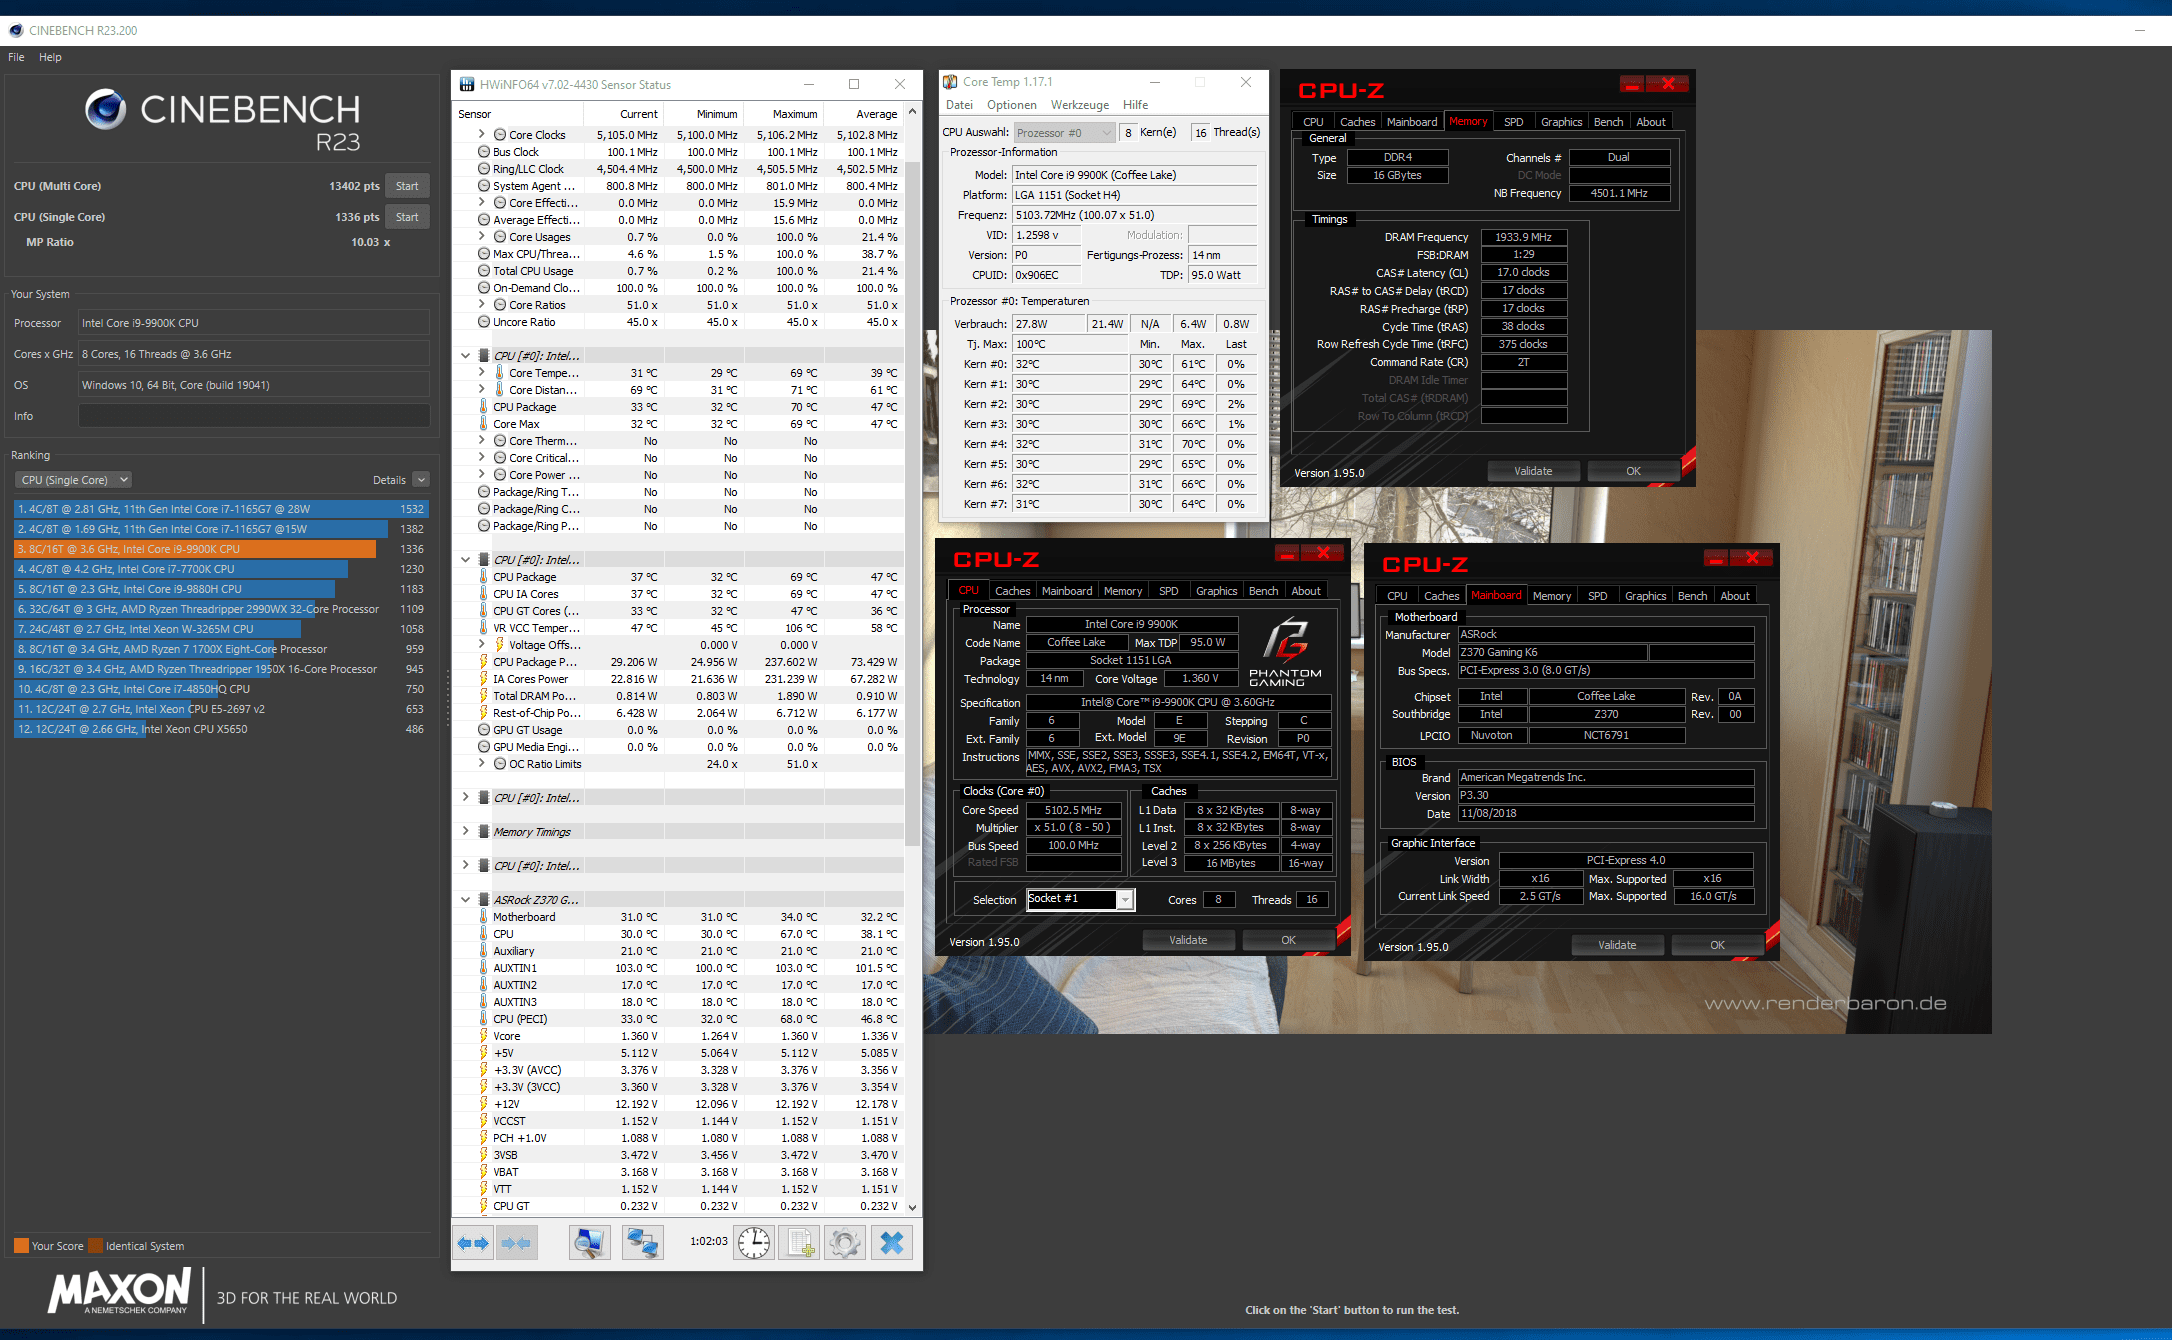2172x1340 pixels.
Task: Expand the OC Ratio Limits row
Action: 481,763
